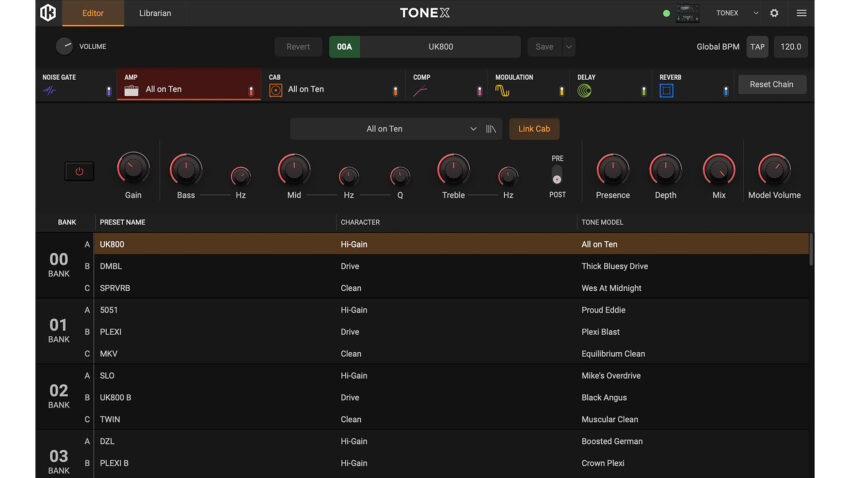The height and width of the screenshot is (478, 850).
Task: Open the settings gear icon
Action: 774,13
